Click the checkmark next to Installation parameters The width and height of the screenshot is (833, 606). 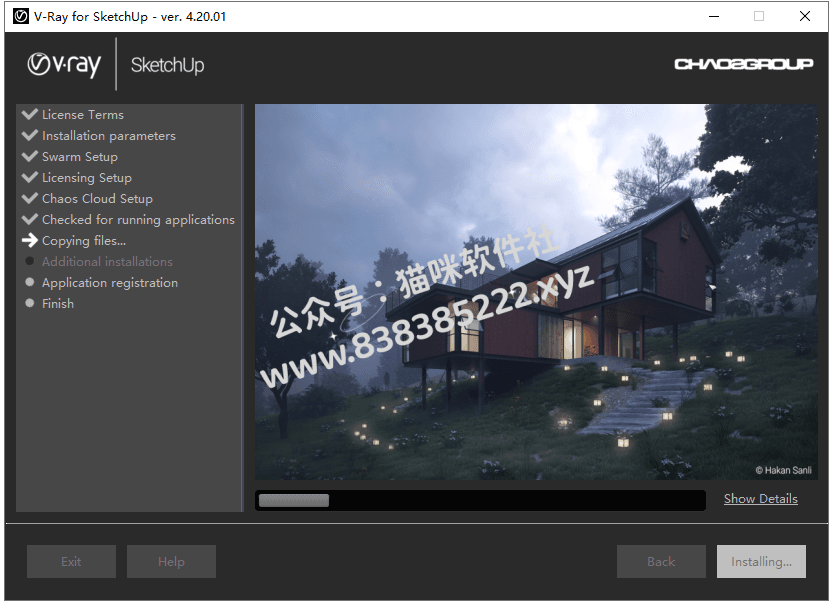point(30,135)
